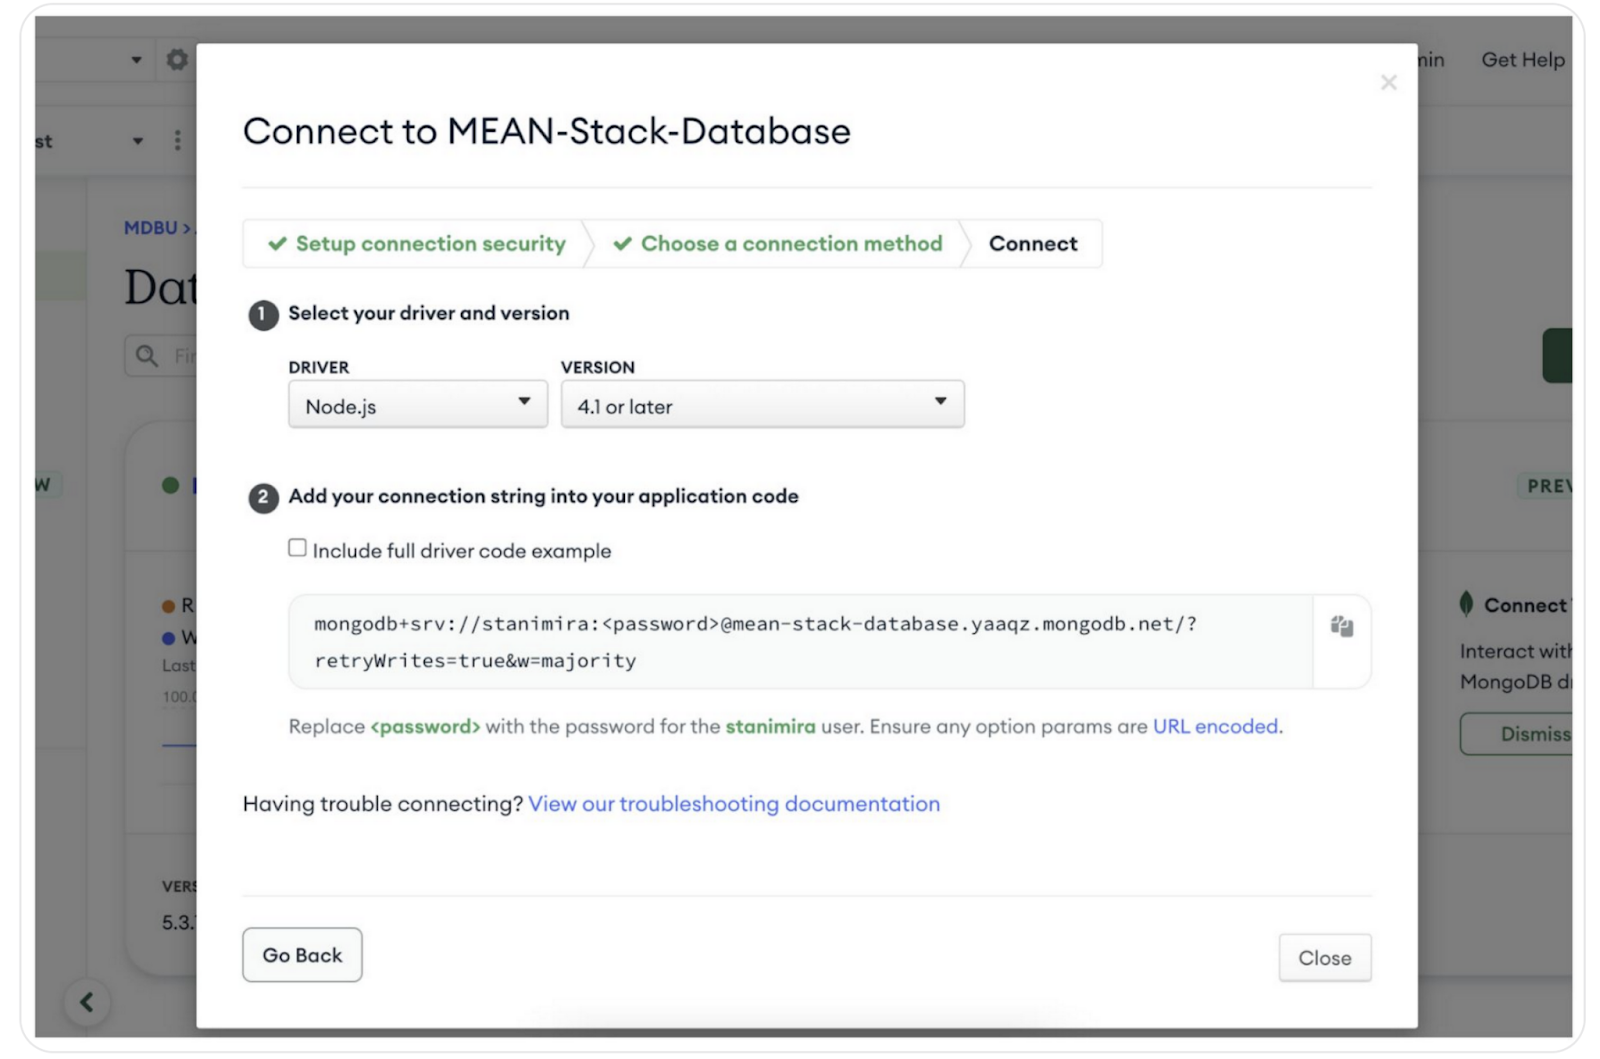Copy the connection string with the copy icon
The height and width of the screenshot is (1059, 1600).
1341,627
